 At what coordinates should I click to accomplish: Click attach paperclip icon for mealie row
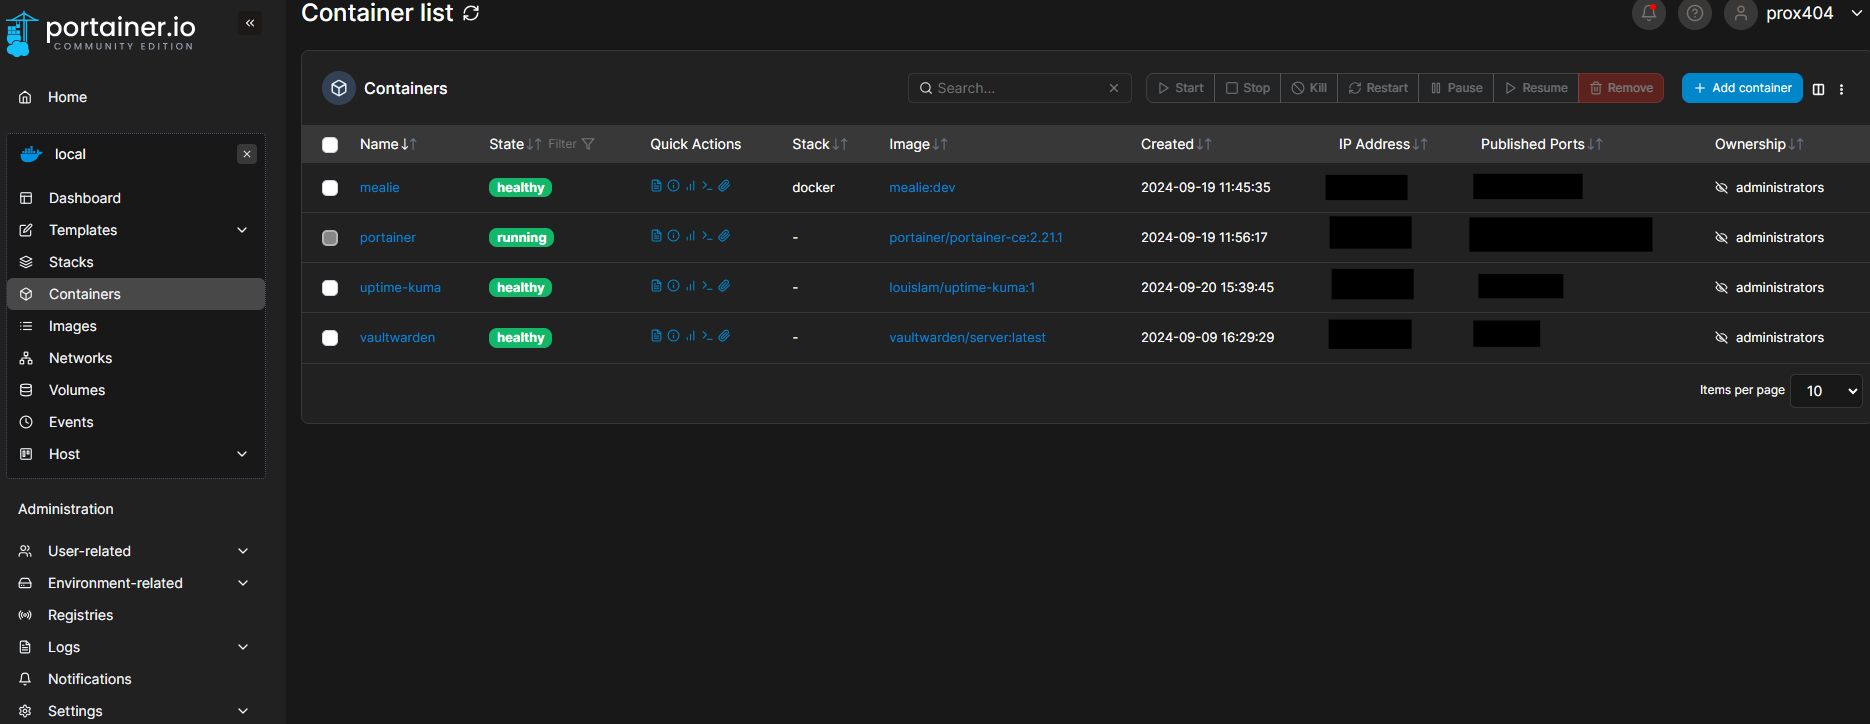tap(724, 186)
